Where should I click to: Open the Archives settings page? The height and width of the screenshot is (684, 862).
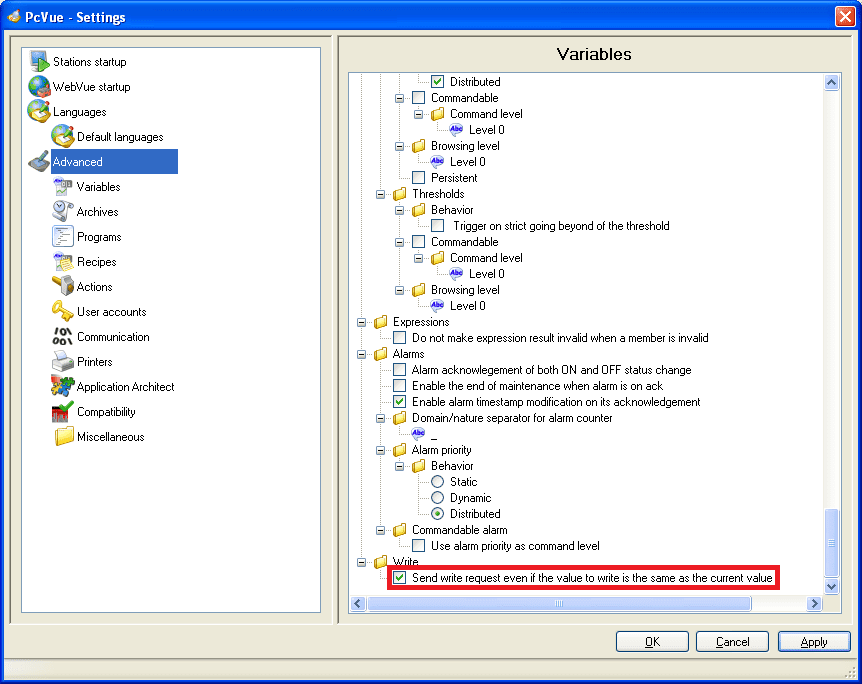(x=100, y=211)
